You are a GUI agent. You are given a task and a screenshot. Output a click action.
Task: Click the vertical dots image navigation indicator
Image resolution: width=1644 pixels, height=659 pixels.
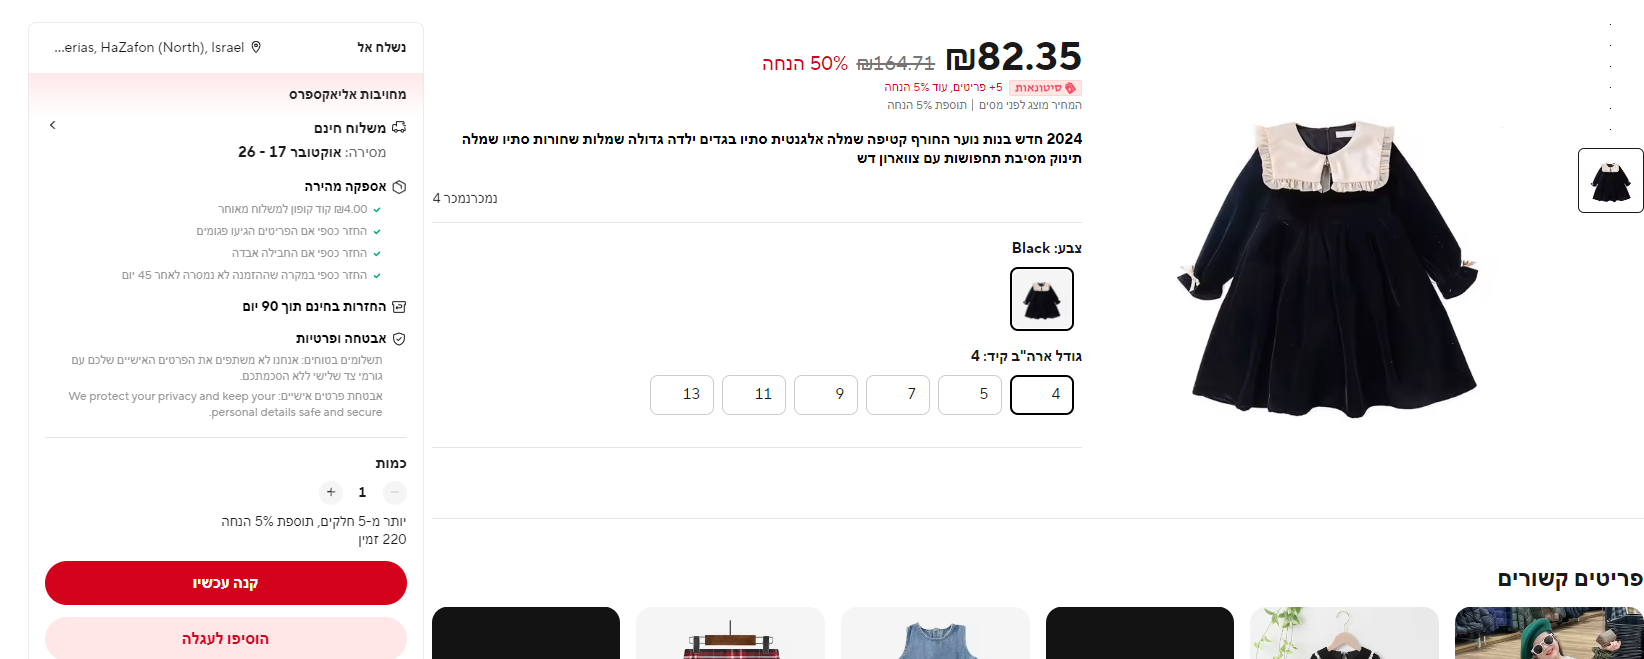pyautogui.click(x=1612, y=75)
